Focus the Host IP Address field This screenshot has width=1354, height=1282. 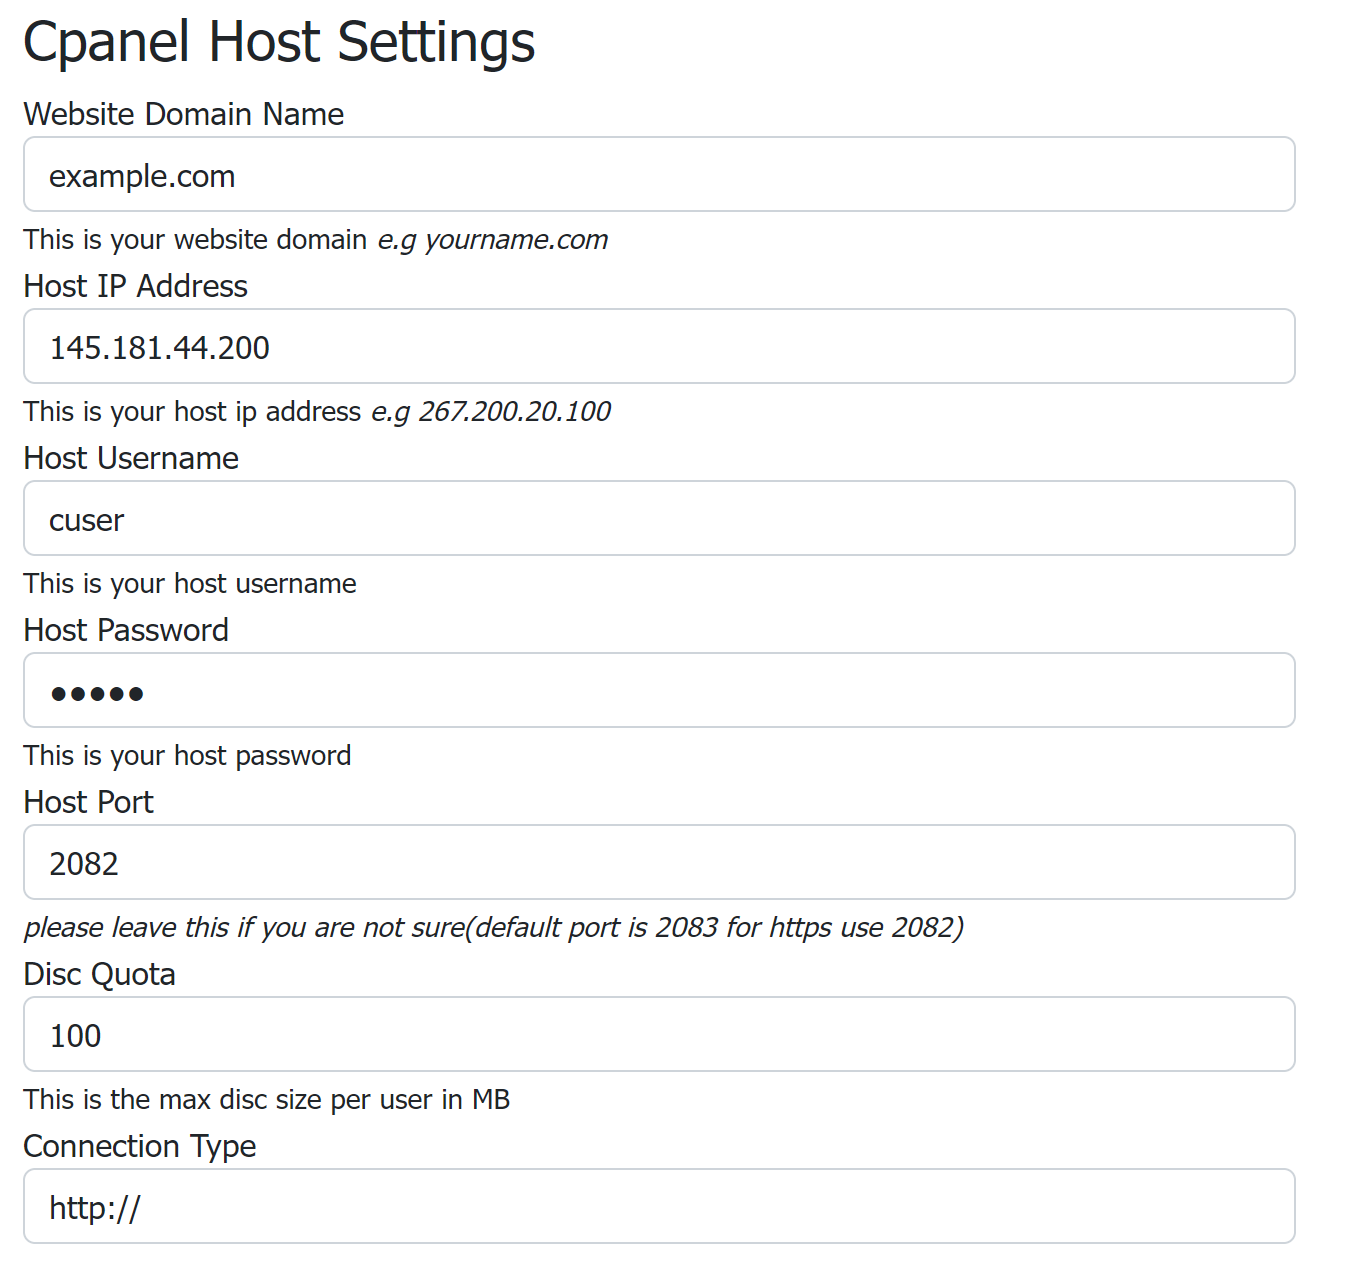click(659, 347)
